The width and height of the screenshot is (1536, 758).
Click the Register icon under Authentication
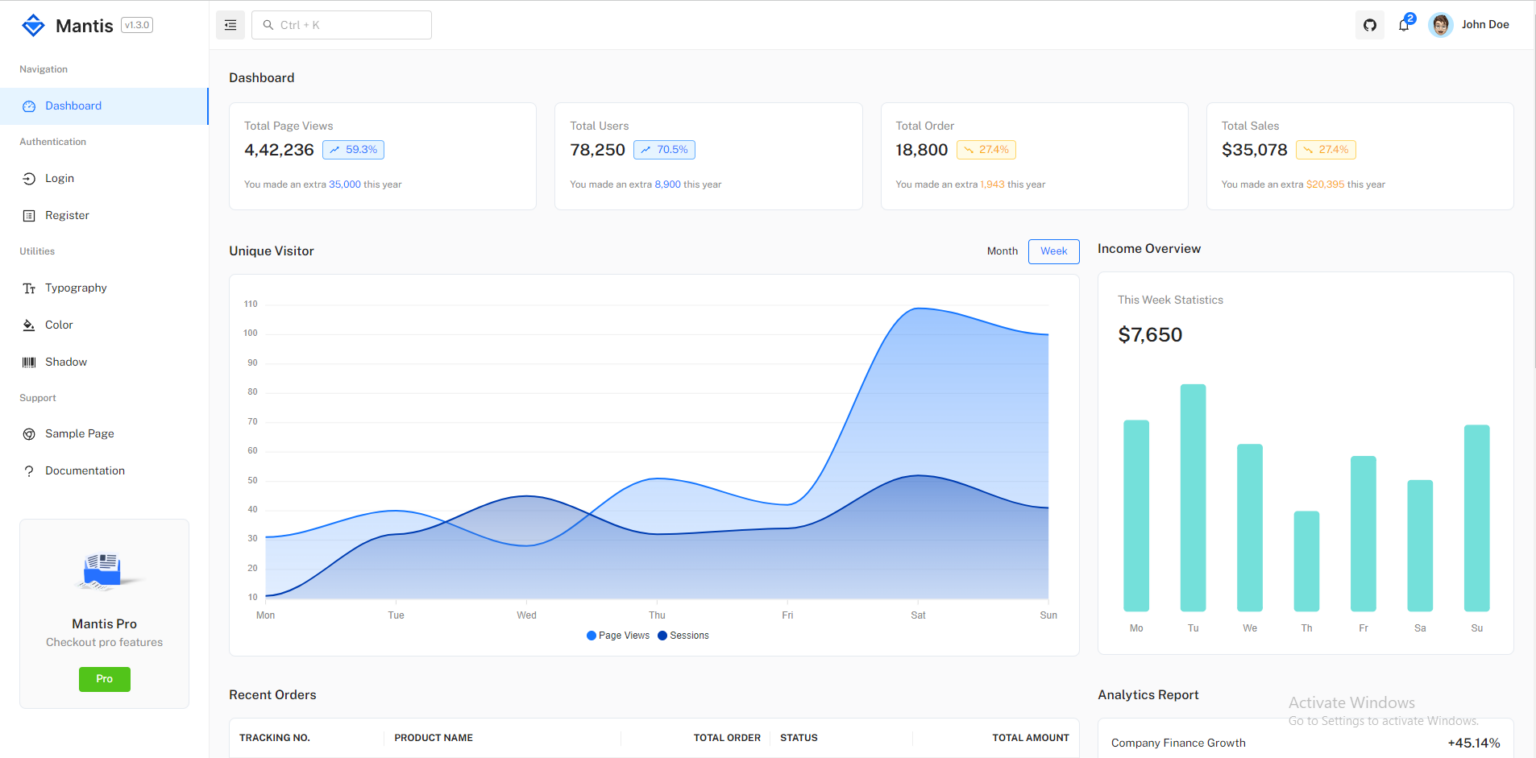[x=30, y=215]
